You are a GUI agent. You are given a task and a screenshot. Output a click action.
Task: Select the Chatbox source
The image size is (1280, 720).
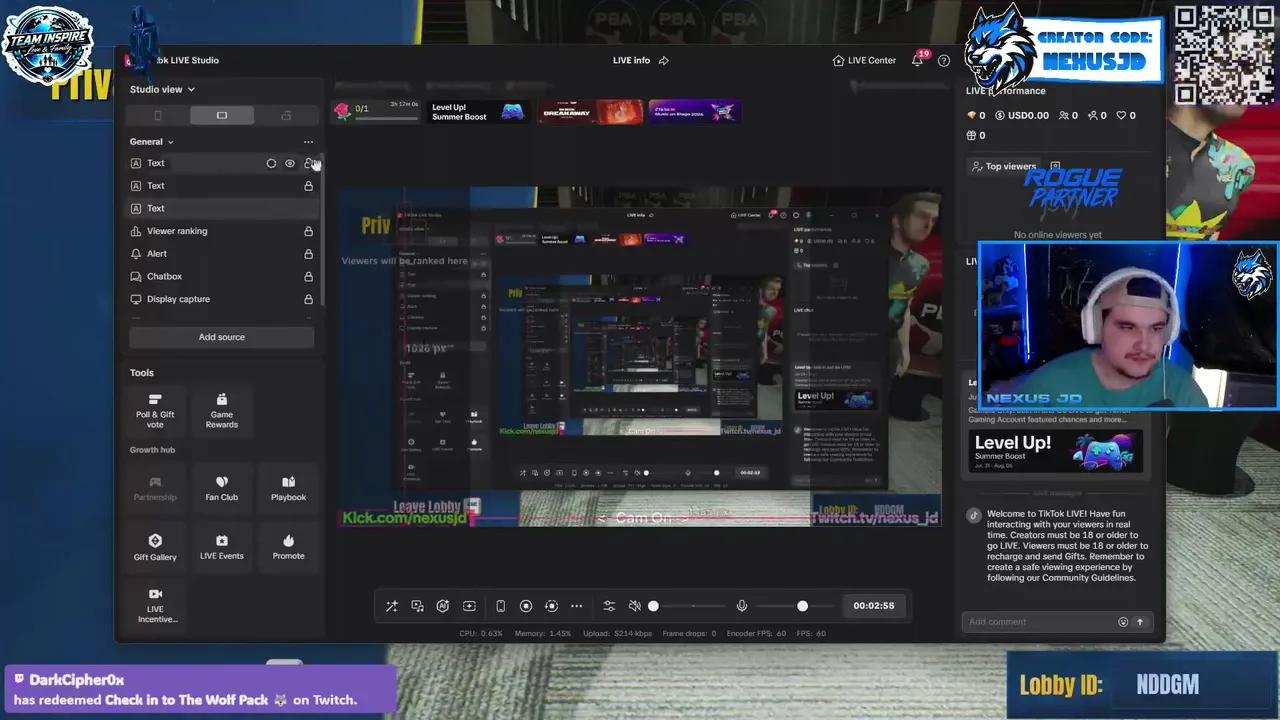pos(222,277)
